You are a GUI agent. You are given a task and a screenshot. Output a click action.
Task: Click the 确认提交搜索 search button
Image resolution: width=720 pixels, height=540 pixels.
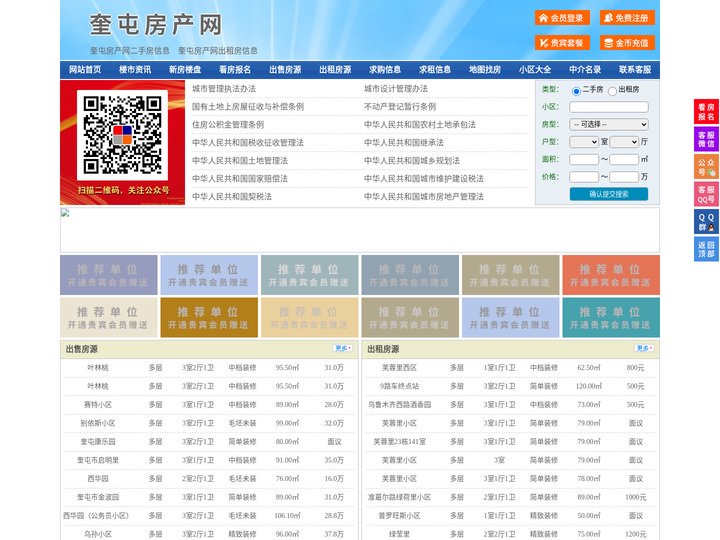click(x=609, y=194)
